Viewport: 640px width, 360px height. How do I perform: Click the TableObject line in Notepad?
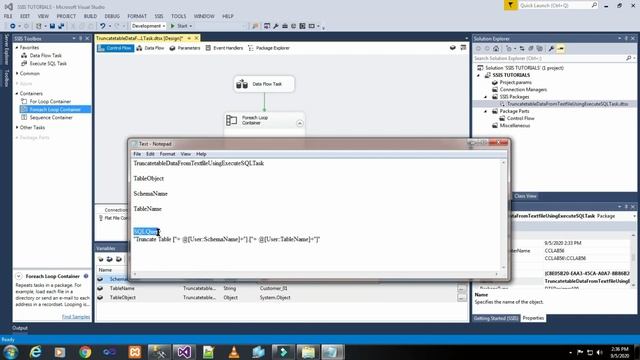(149, 178)
